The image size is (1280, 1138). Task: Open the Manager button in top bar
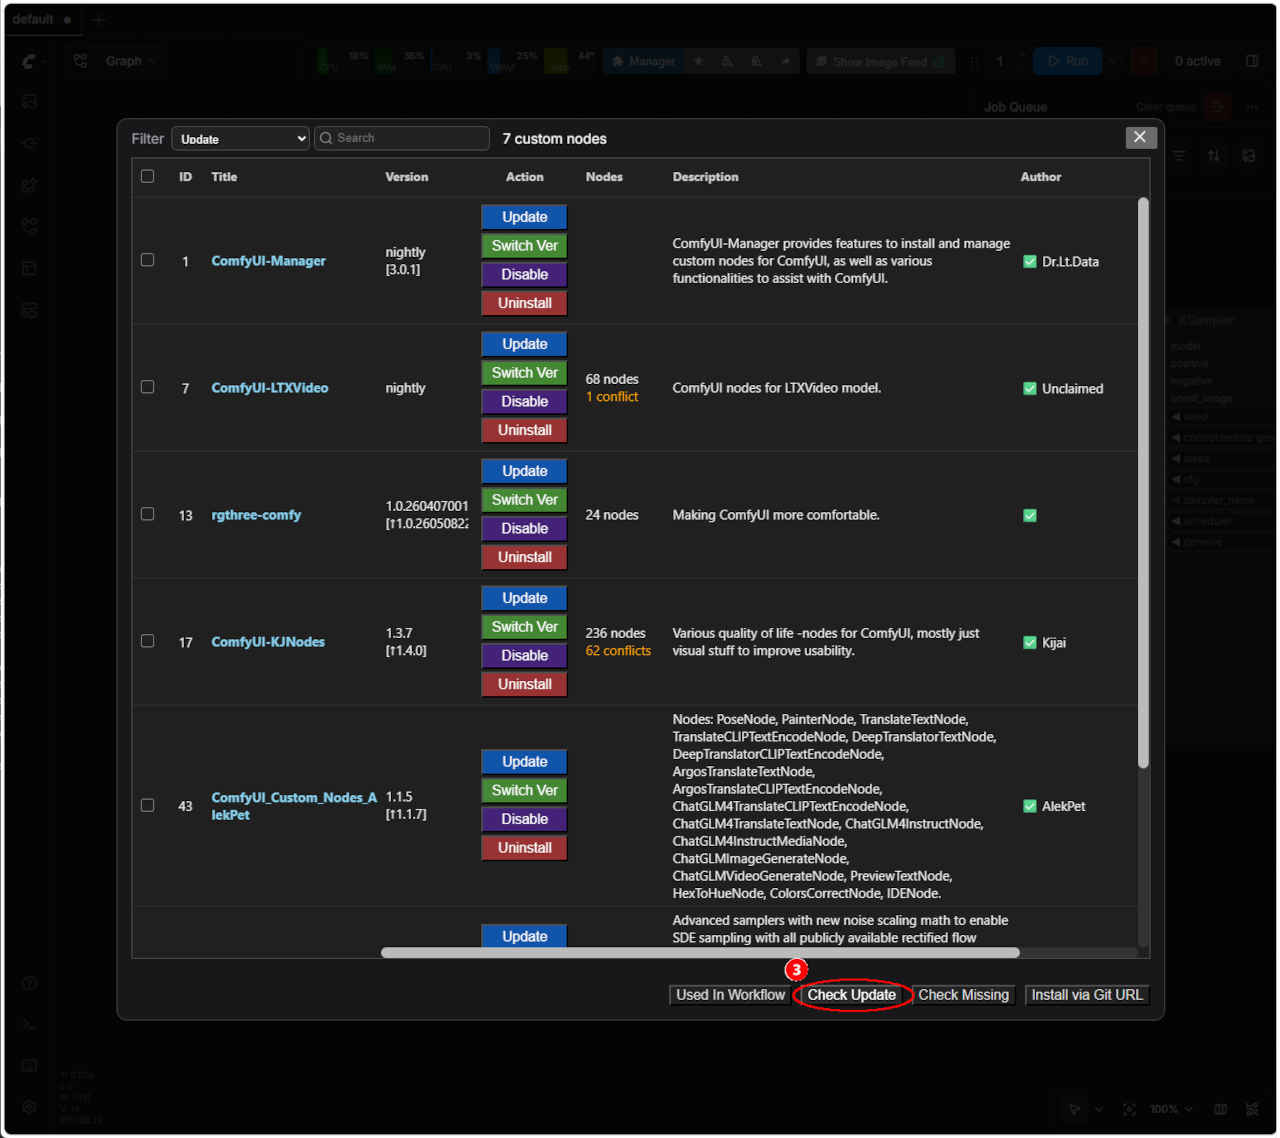pyautogui.click(x=642, y=61)
